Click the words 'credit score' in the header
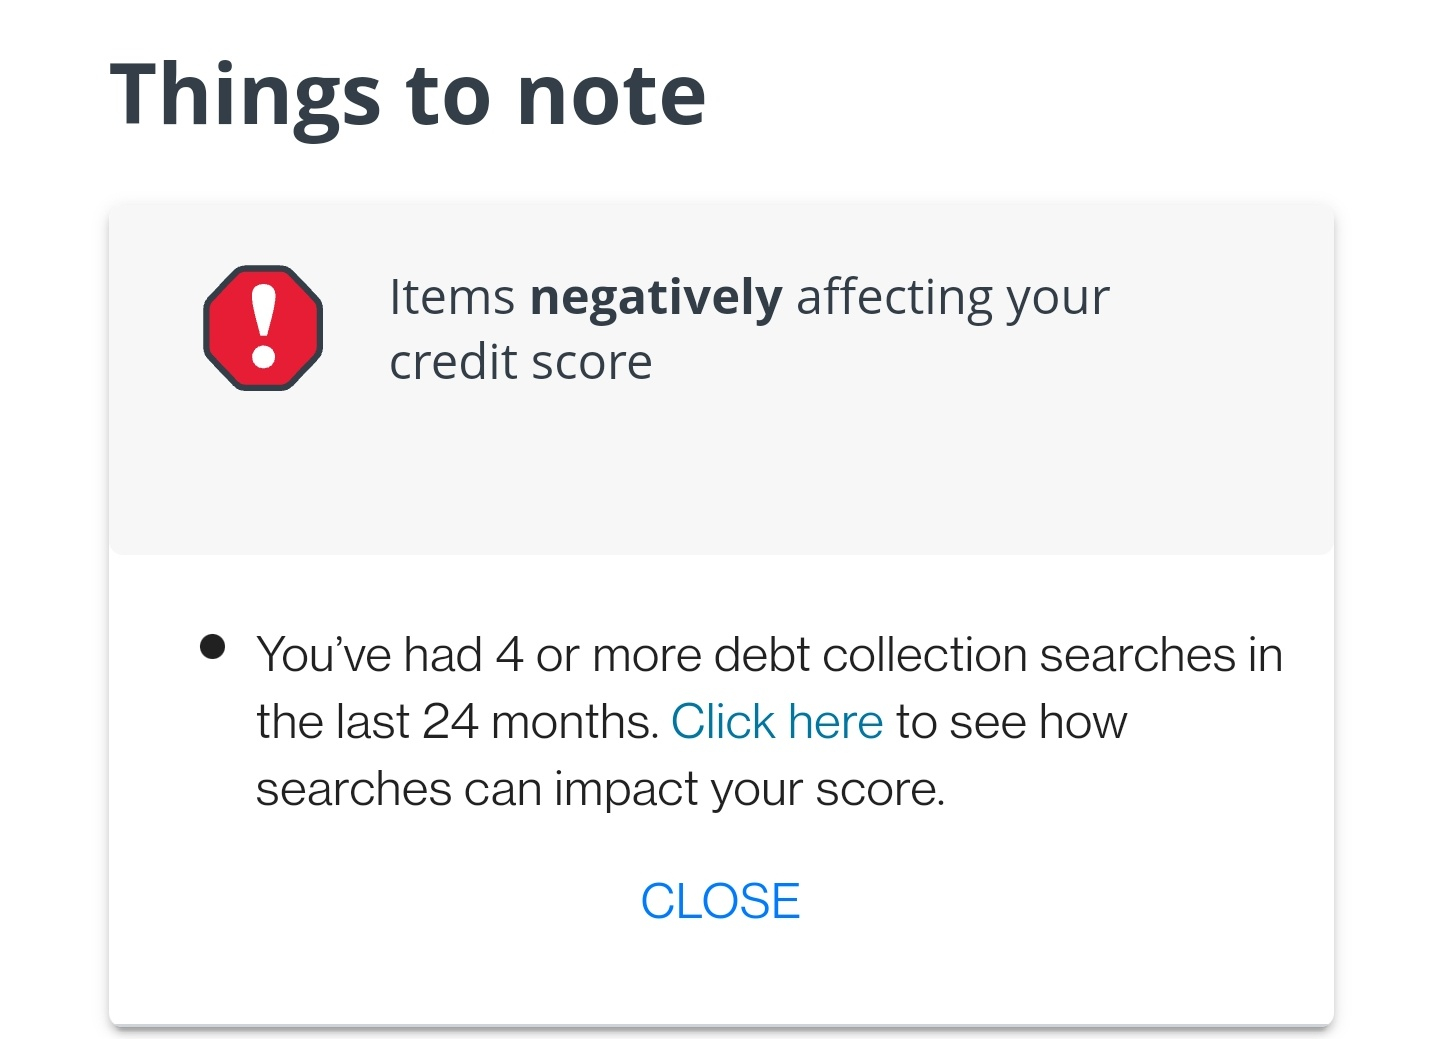Viewport: 1440px width, 1039px height. tap(521, 362)
